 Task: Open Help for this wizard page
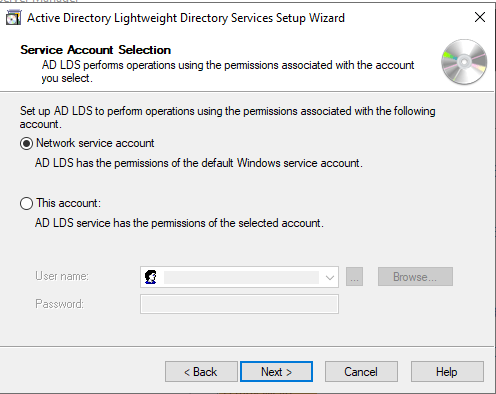coord(447,372)
